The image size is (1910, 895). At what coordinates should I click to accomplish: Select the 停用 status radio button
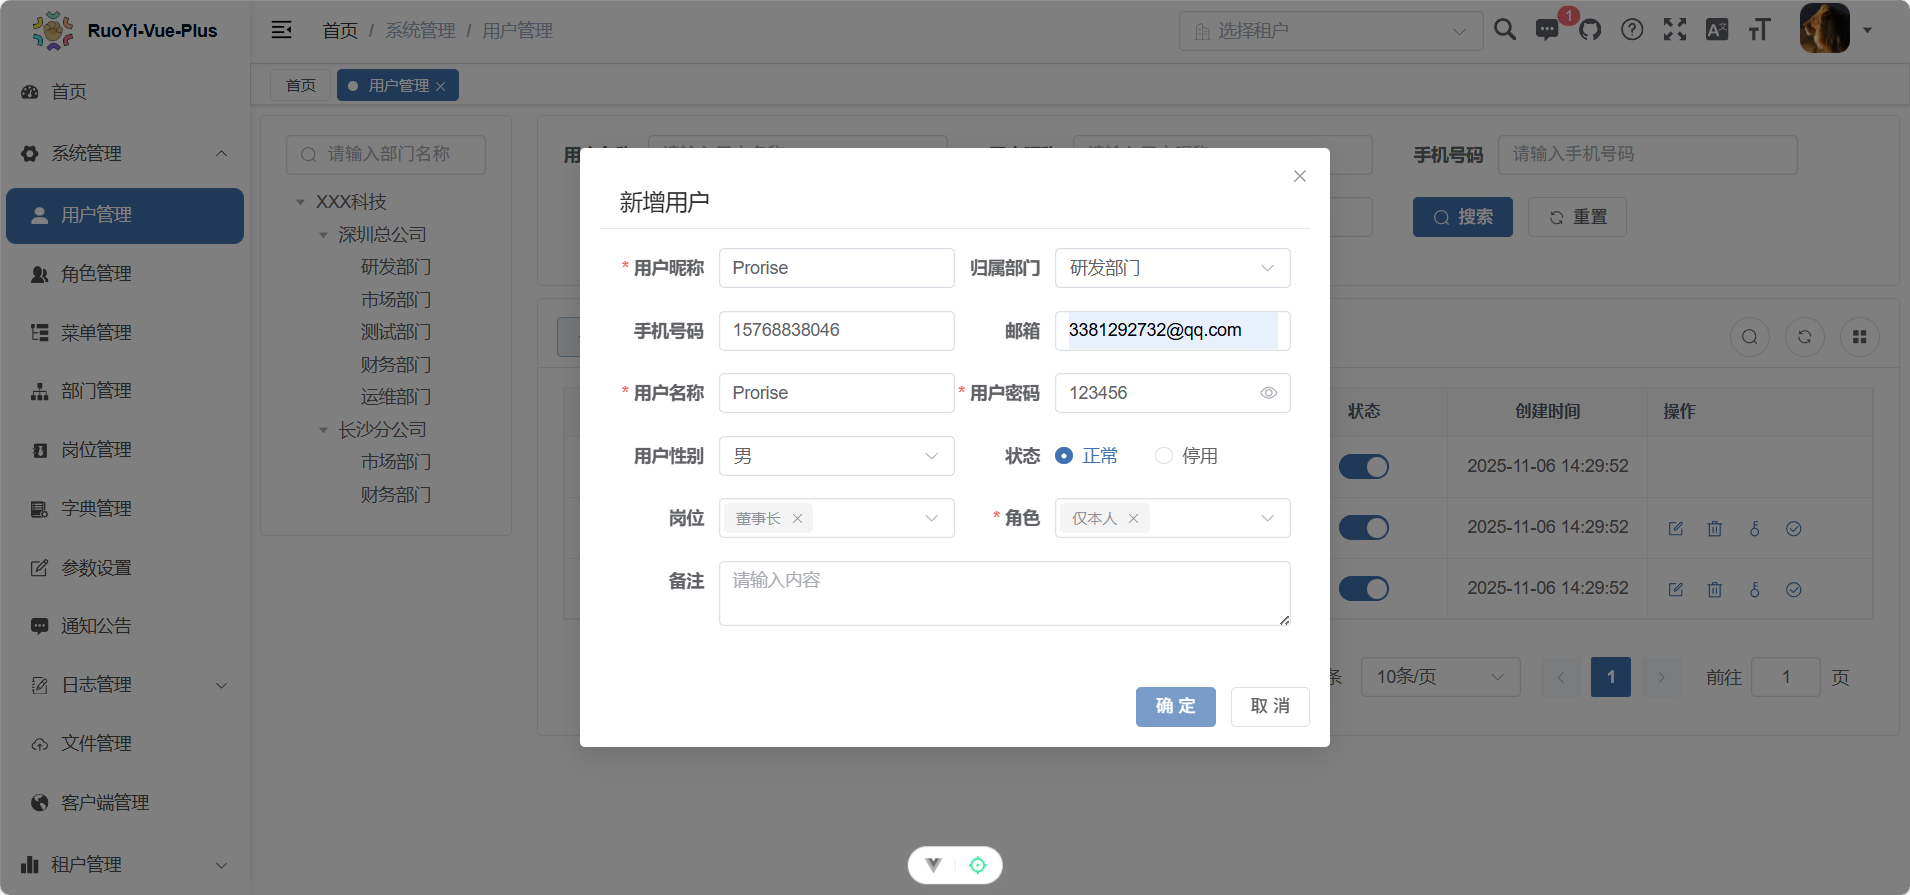coord(1164,456)
